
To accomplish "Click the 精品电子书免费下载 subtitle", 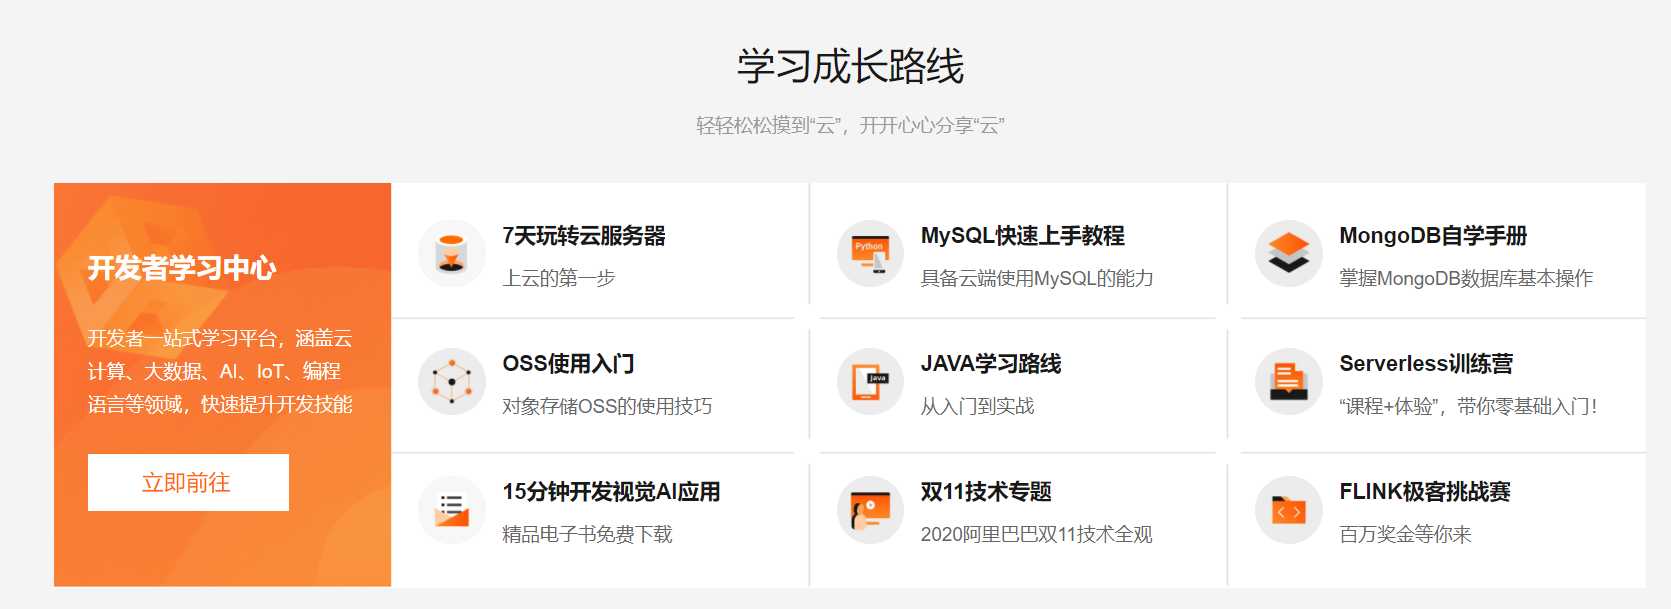I will [x=587, y=534].
